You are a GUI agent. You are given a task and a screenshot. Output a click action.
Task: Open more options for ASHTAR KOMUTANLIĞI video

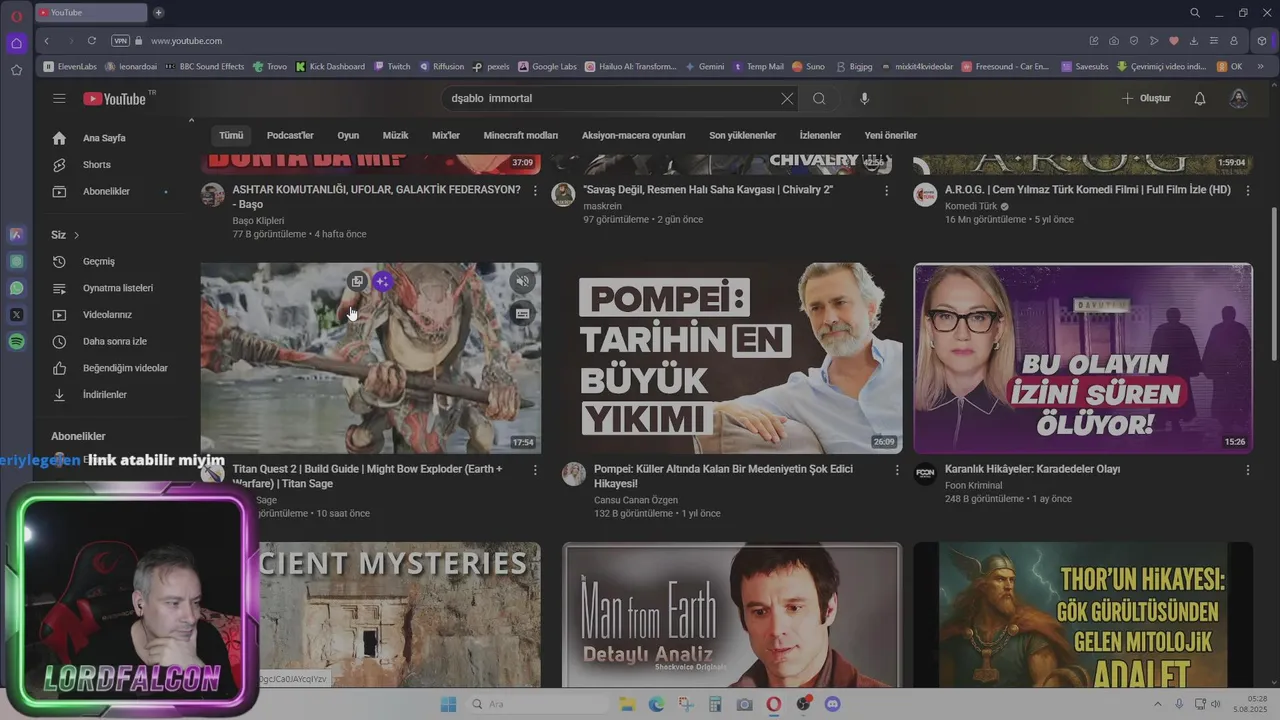pos(535,190)
